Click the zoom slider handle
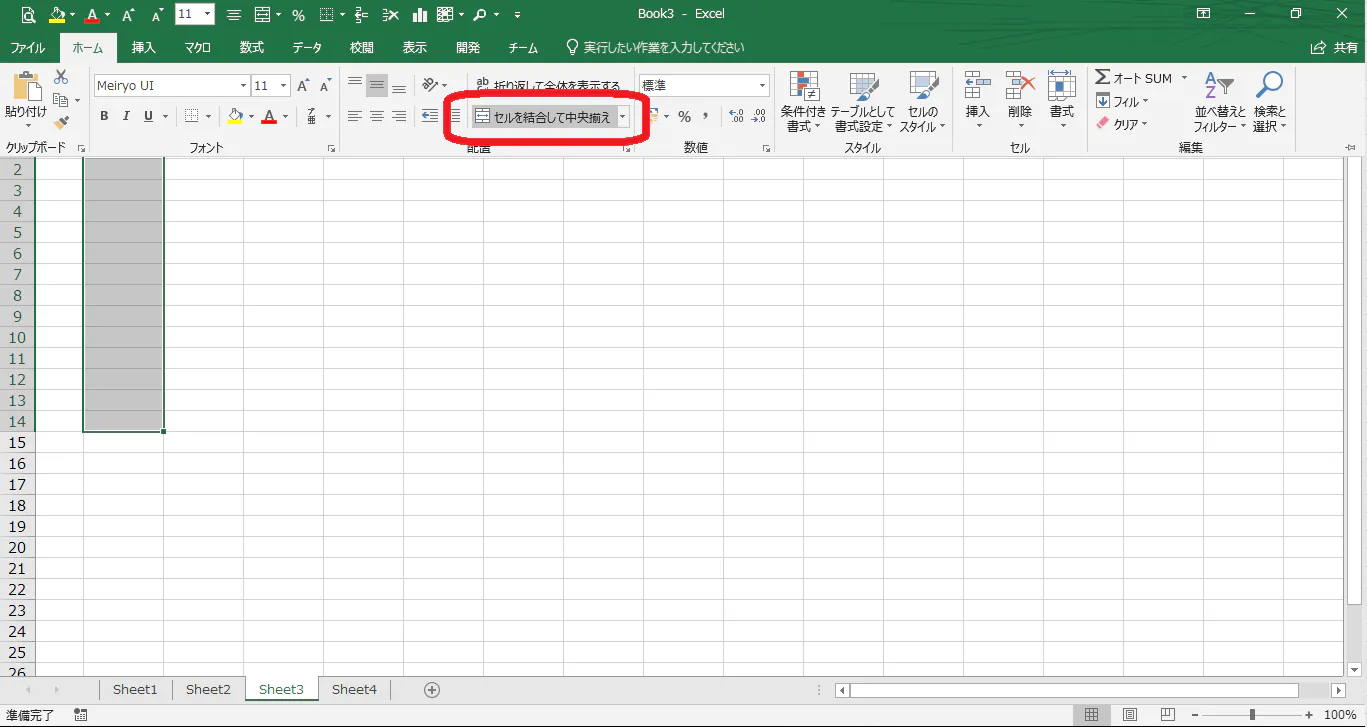This screenshot has height=727, width=1367. [x=1252, y=715]
